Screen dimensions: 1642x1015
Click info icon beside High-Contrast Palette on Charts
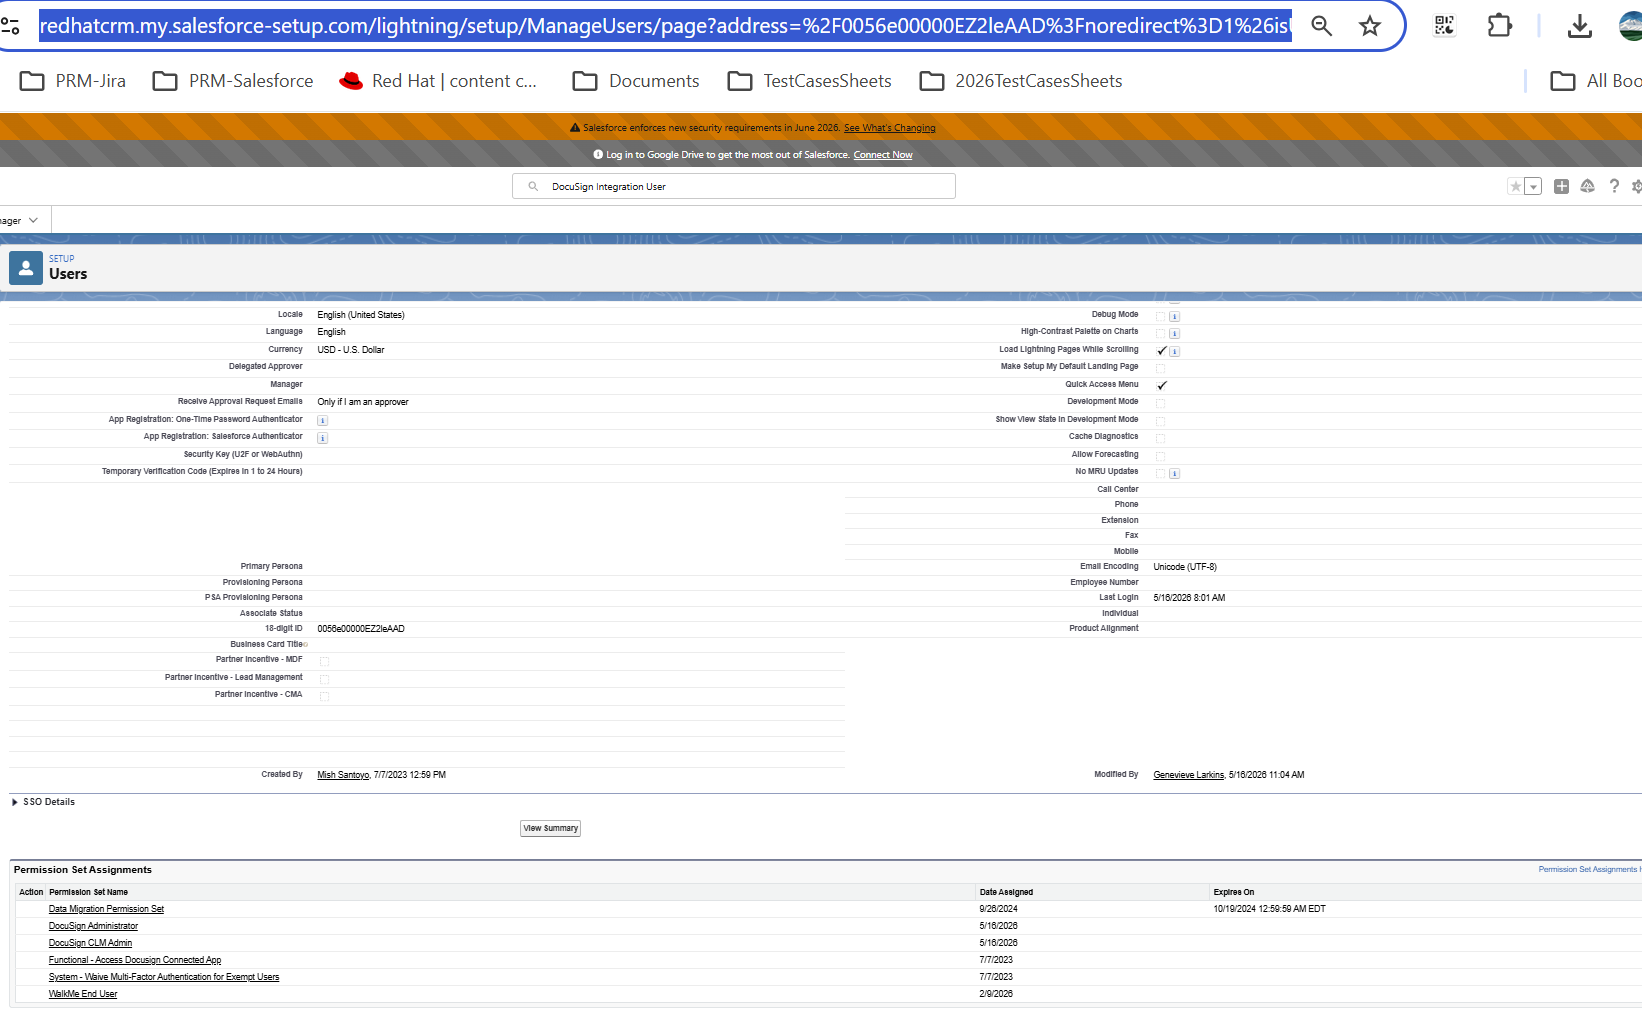click(x=1175, y=333)
